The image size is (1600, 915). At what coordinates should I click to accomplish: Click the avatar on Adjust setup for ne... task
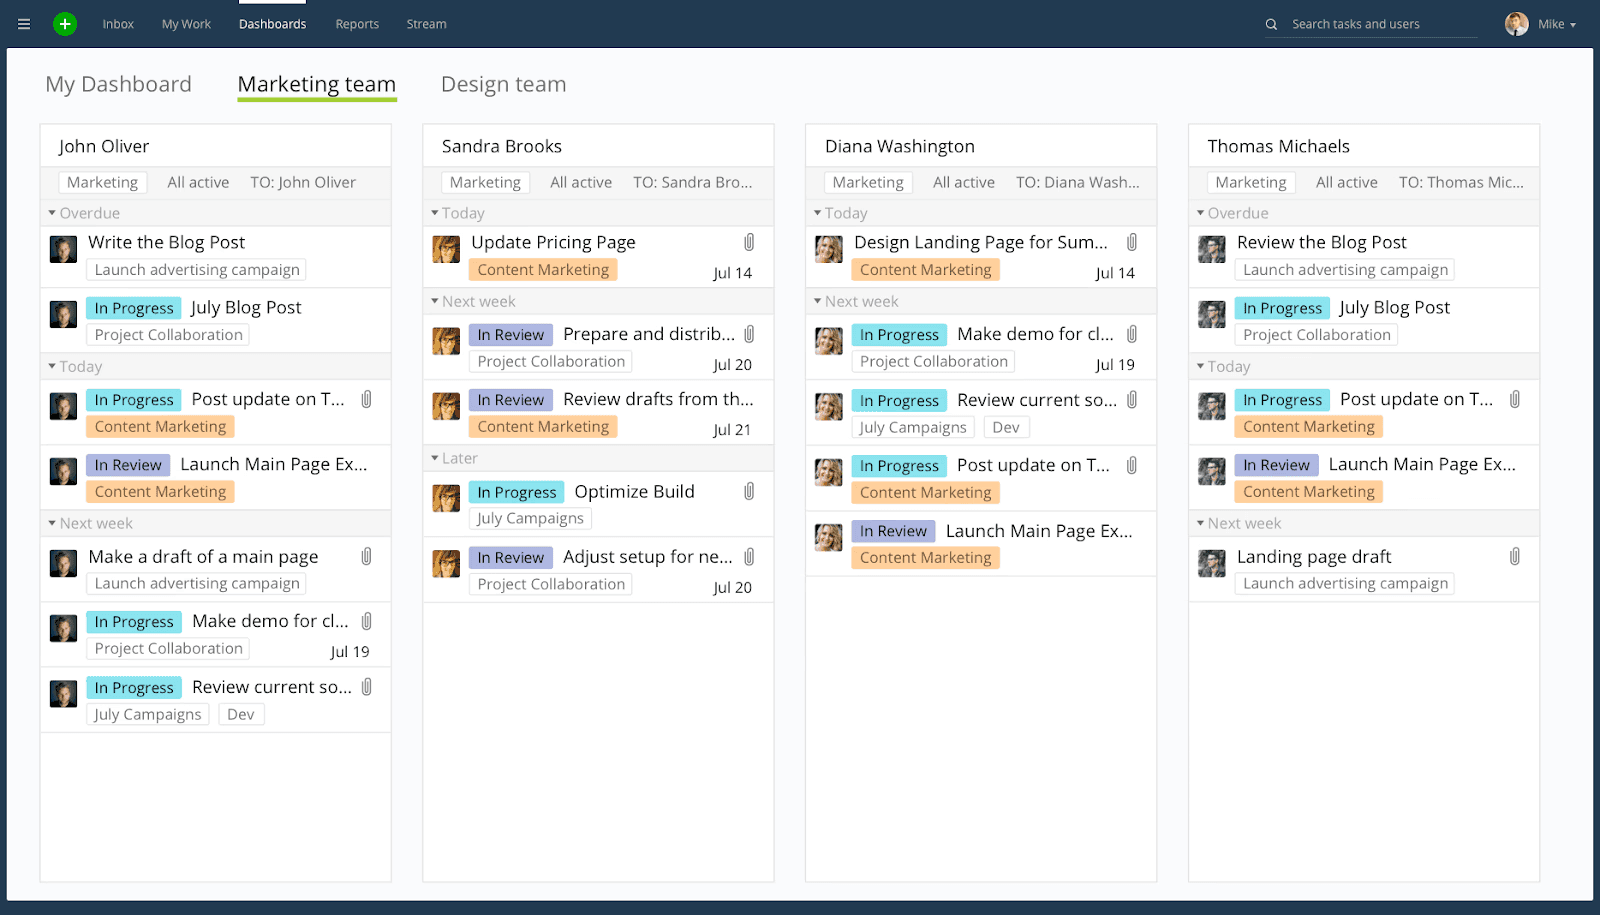click(x=446, y=564)
